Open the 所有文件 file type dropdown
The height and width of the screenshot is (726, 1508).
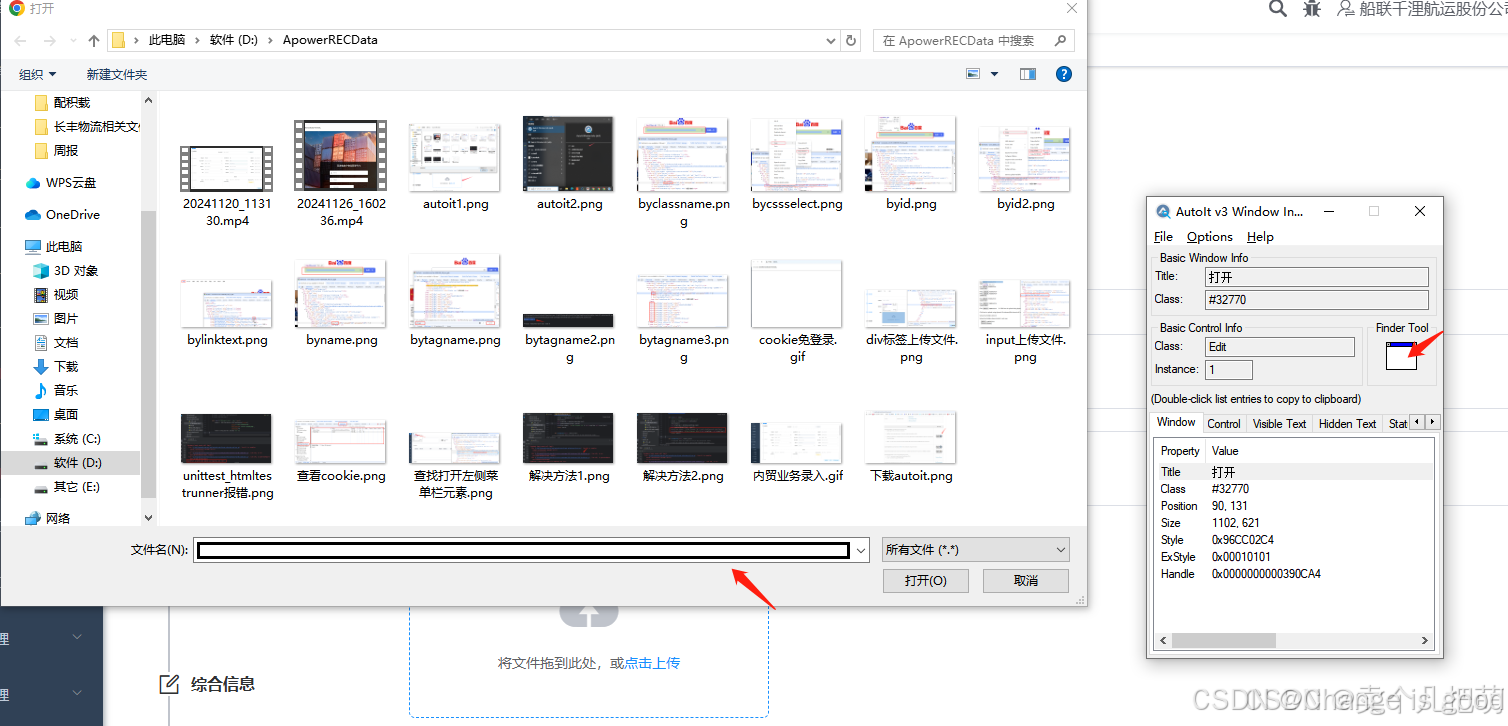[x=975, y=549]
